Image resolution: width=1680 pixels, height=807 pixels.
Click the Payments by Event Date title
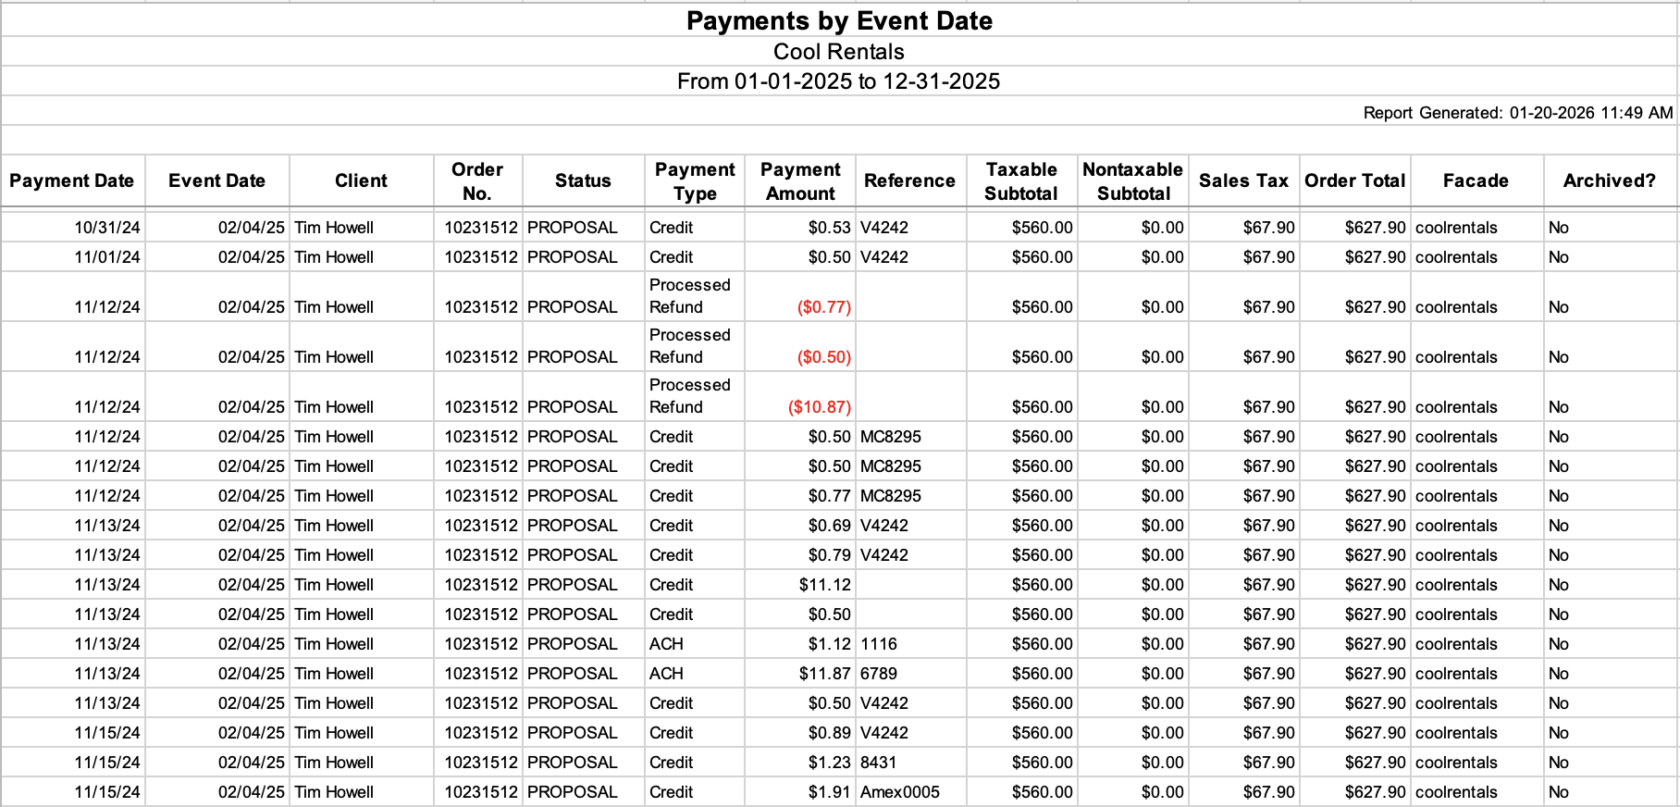[838, 21]
